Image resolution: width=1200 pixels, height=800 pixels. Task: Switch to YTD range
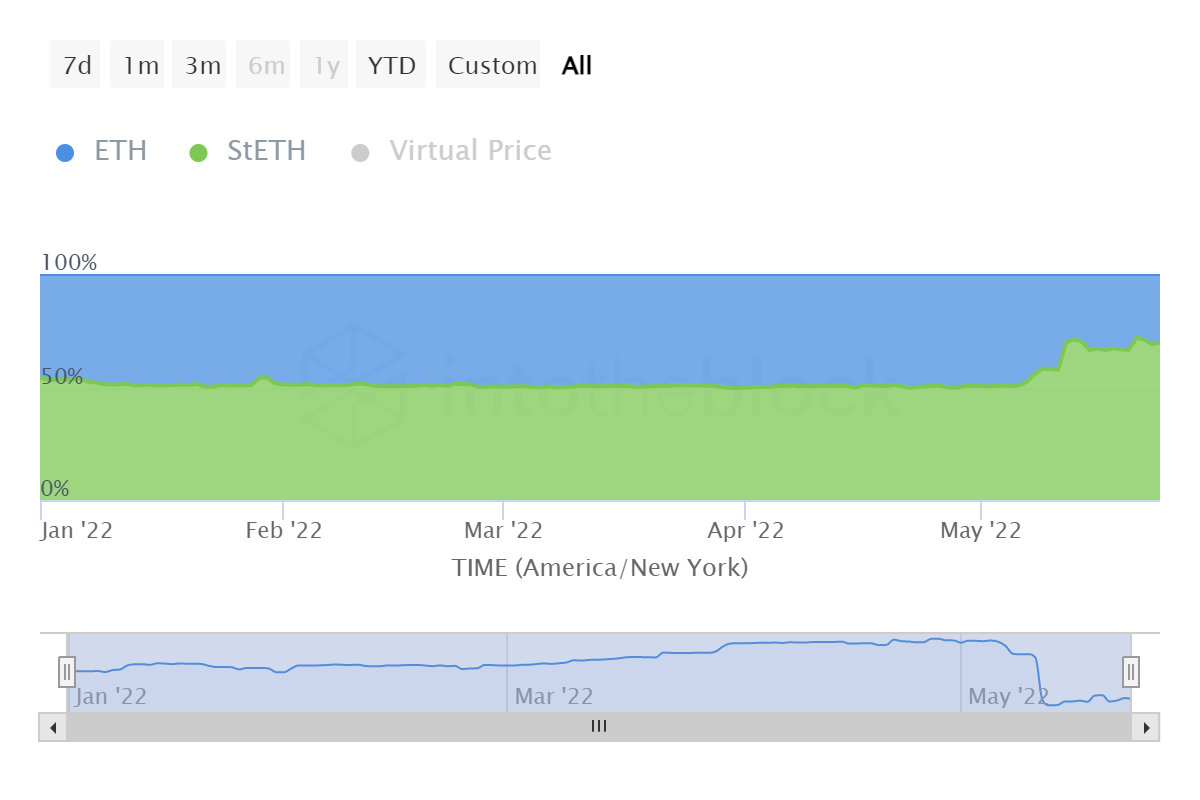391,65
